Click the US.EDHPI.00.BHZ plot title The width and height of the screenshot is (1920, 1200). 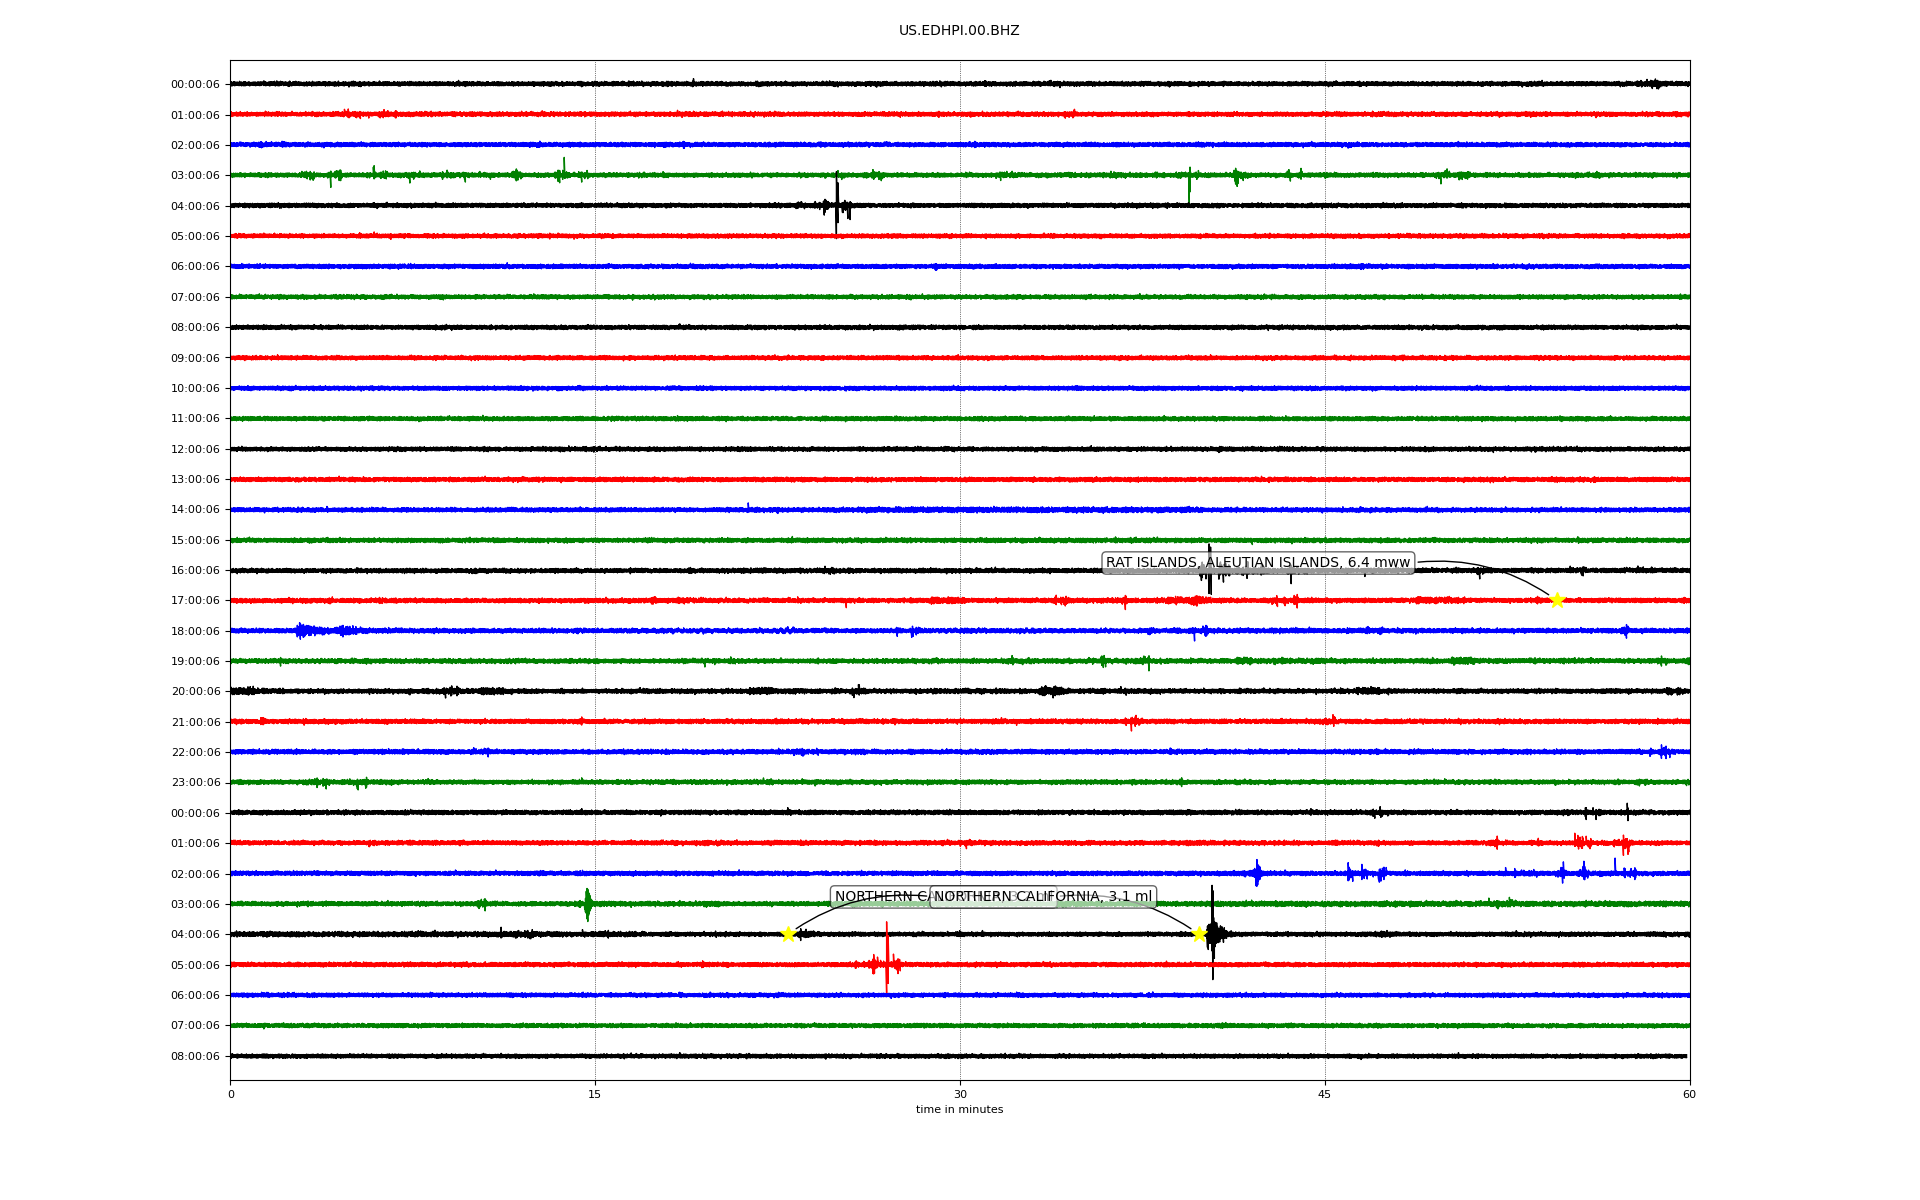tap(959, 31)
